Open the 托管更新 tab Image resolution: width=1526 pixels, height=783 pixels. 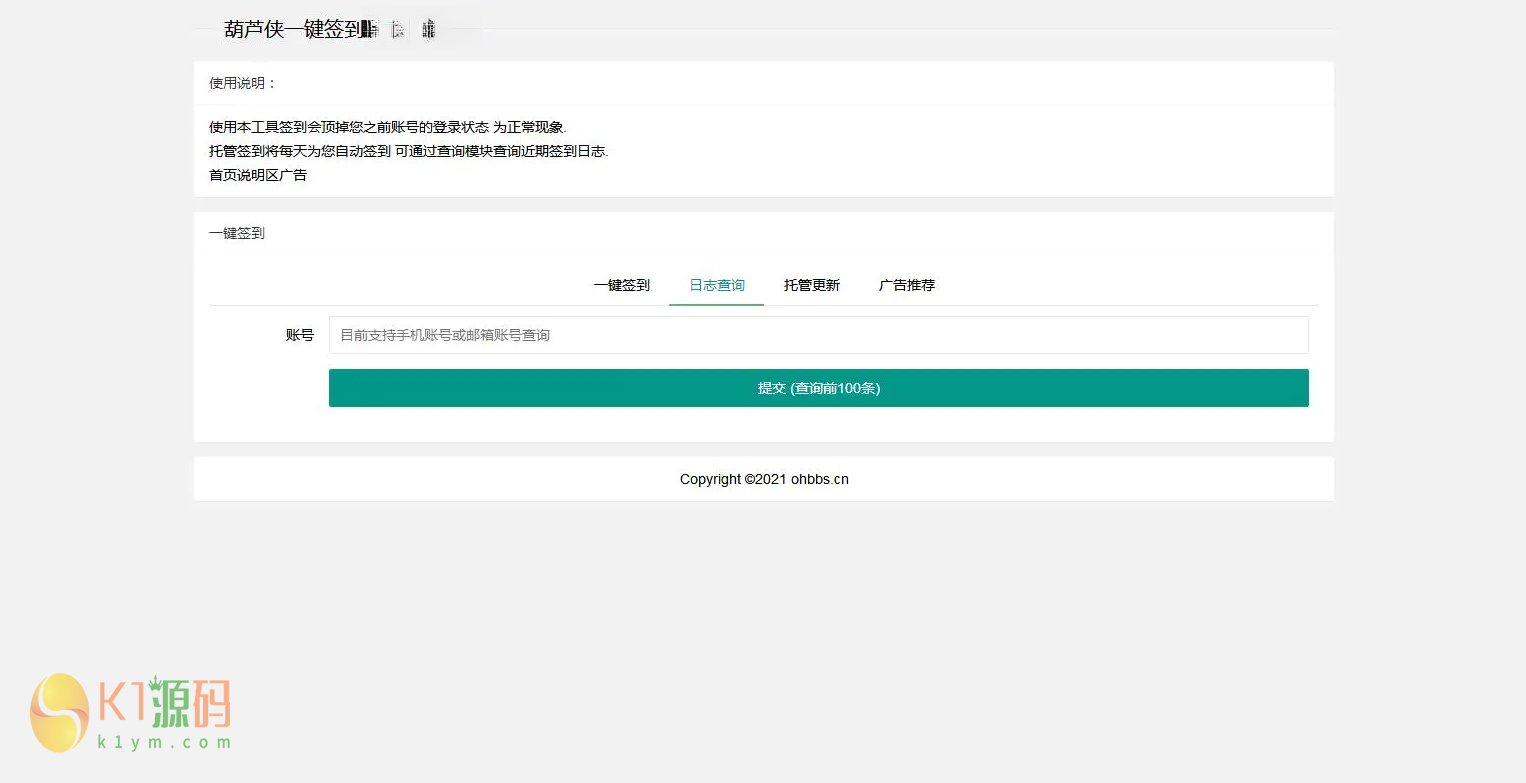(811, 285)
